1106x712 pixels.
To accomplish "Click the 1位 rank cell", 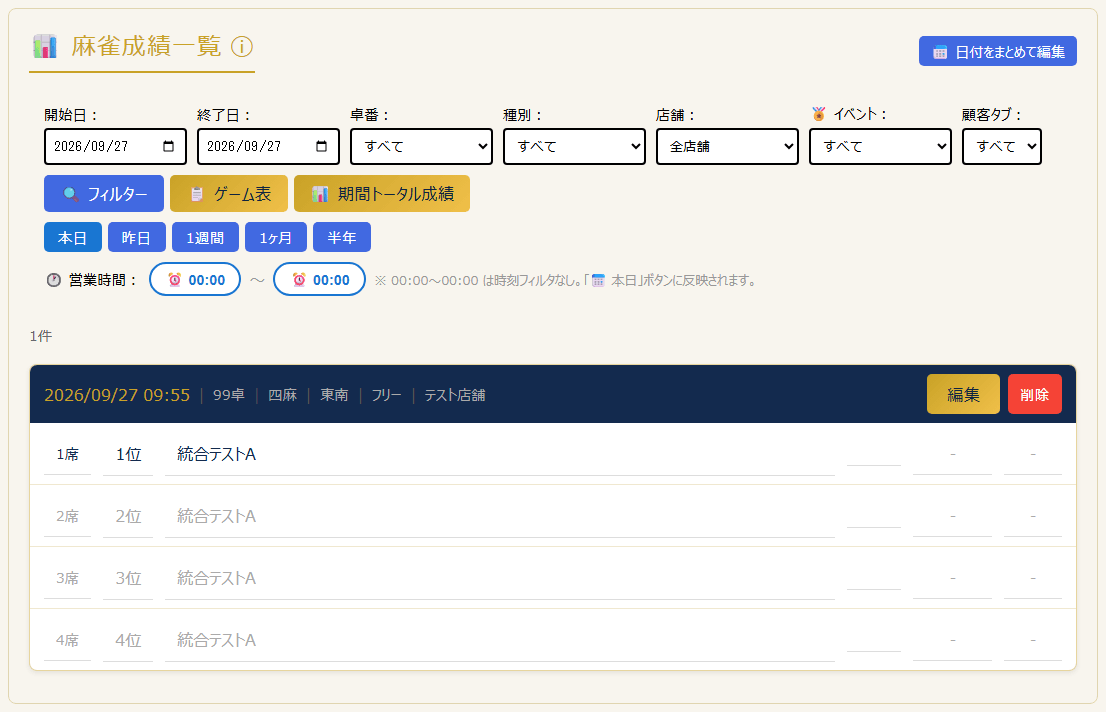I will (x=128, y=454).
